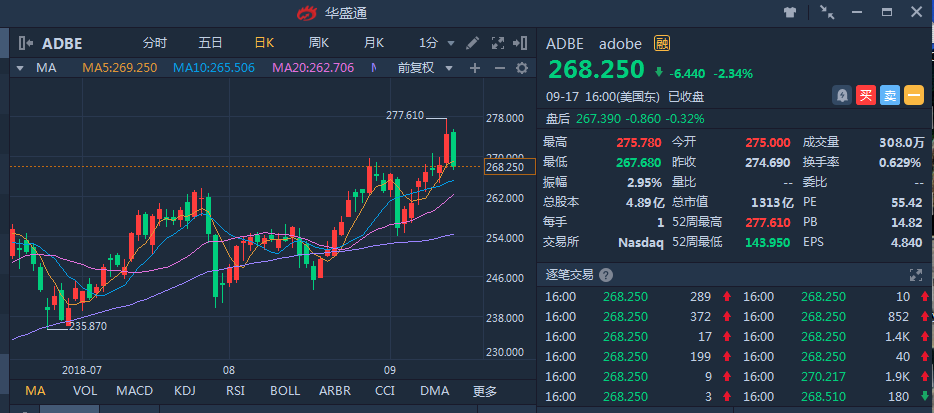
Task: Open the indicator settings gear
Action: click(522, 68)
